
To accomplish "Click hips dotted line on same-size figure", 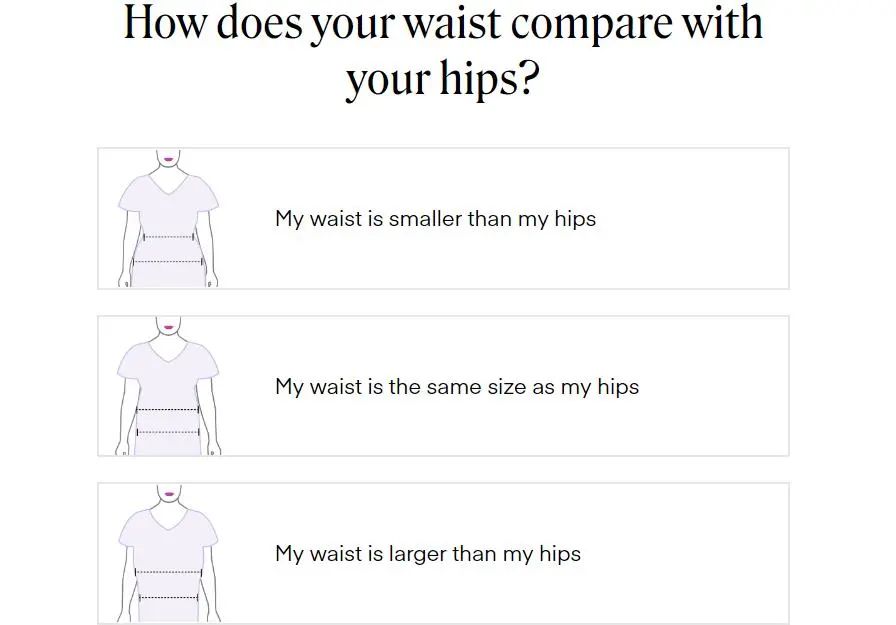I will 168,431.
